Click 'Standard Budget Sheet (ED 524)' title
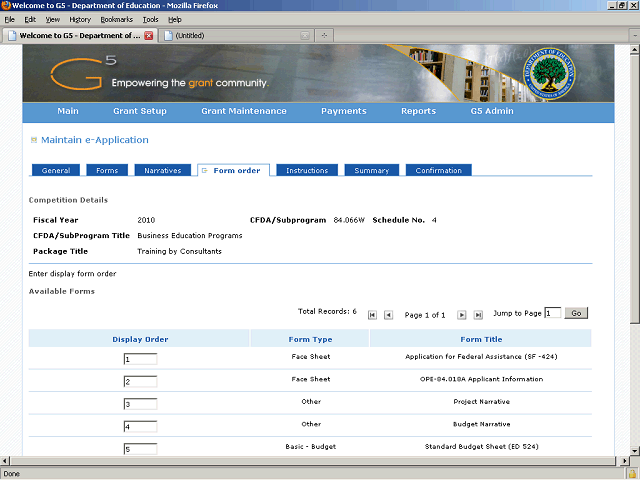The image size is (640, 480). coord(481,447)
